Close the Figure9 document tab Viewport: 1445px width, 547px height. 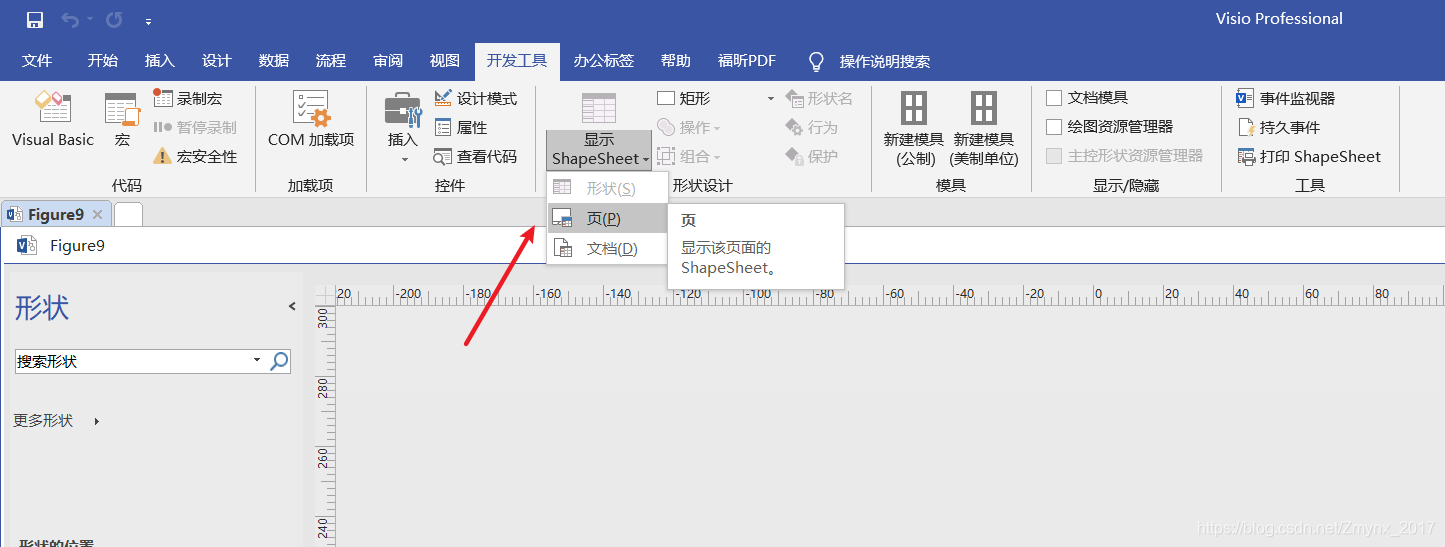[x=97, y=215]
